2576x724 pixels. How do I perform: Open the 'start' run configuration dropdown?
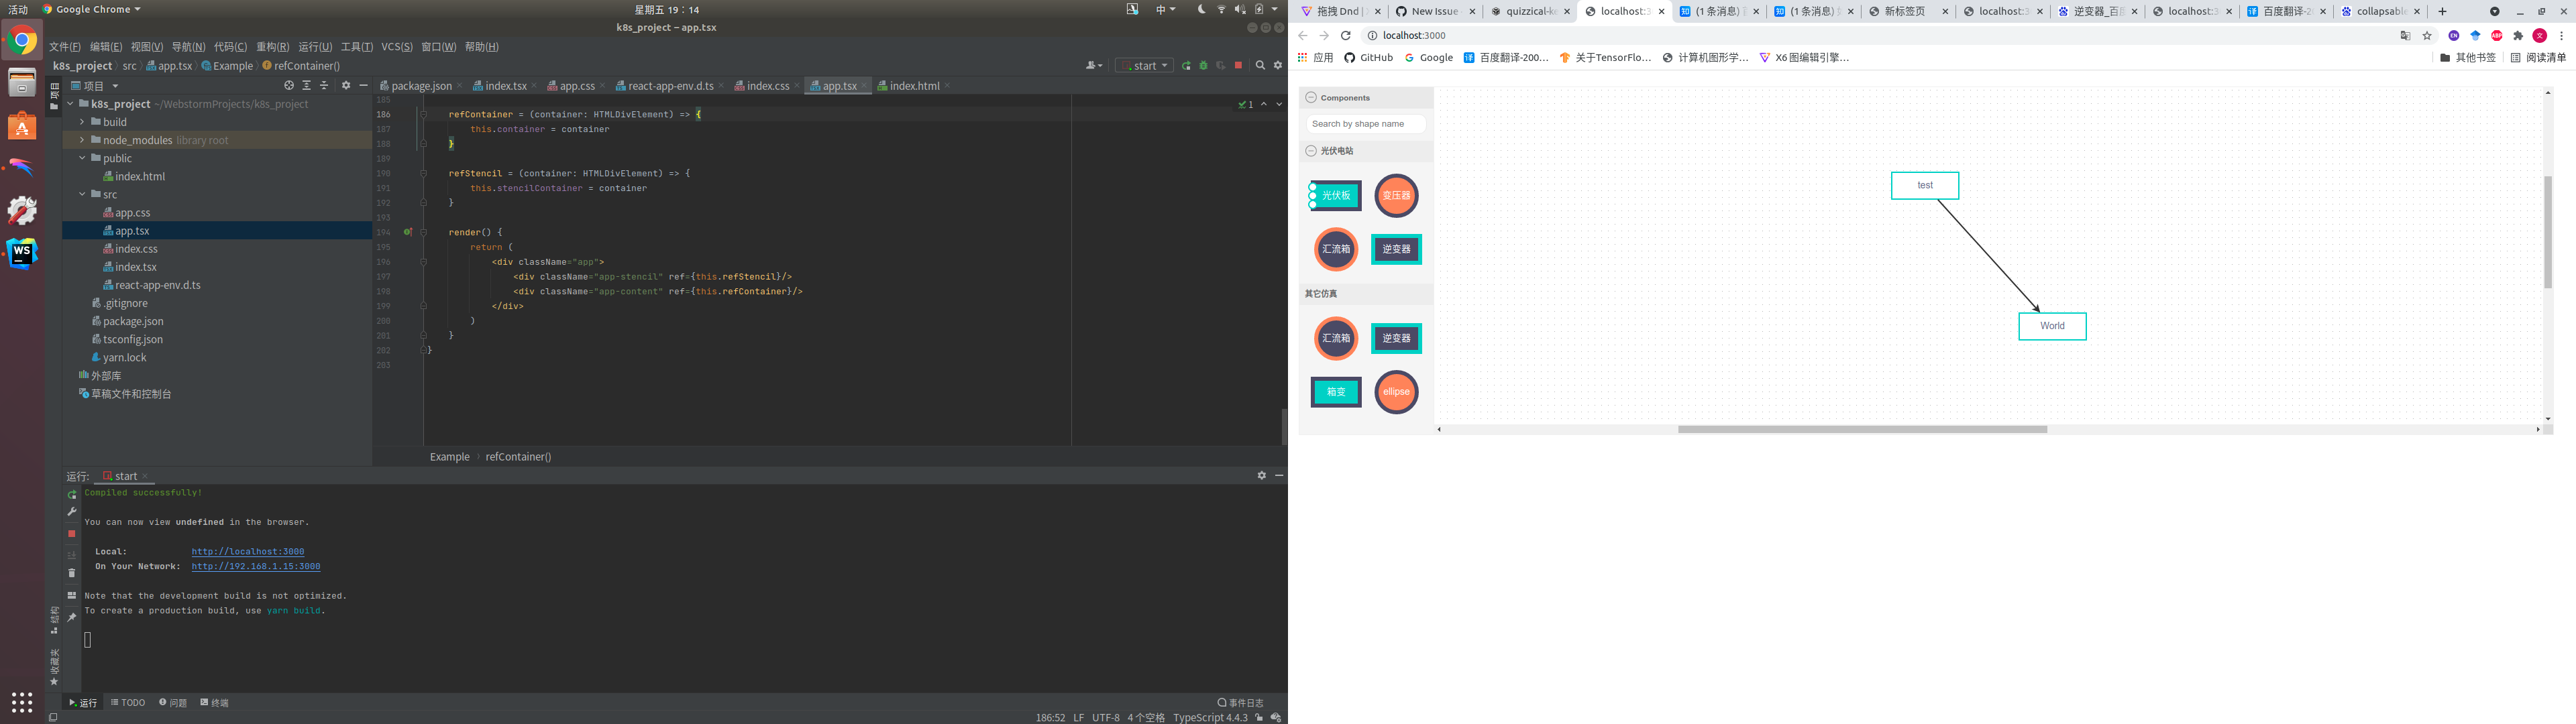click(x=1165, y=65)
